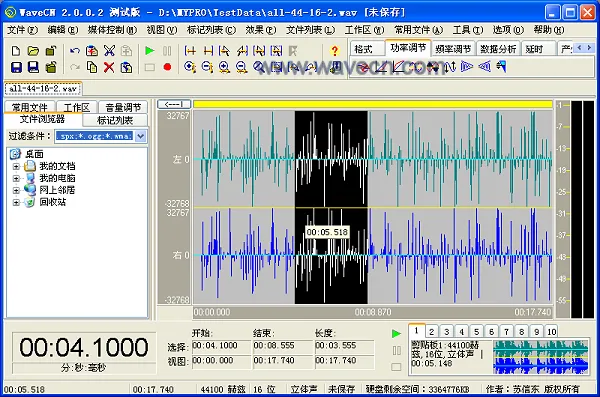Select clipboard tab 2
This screenshot has width=600, height=397.
(431, 332)
